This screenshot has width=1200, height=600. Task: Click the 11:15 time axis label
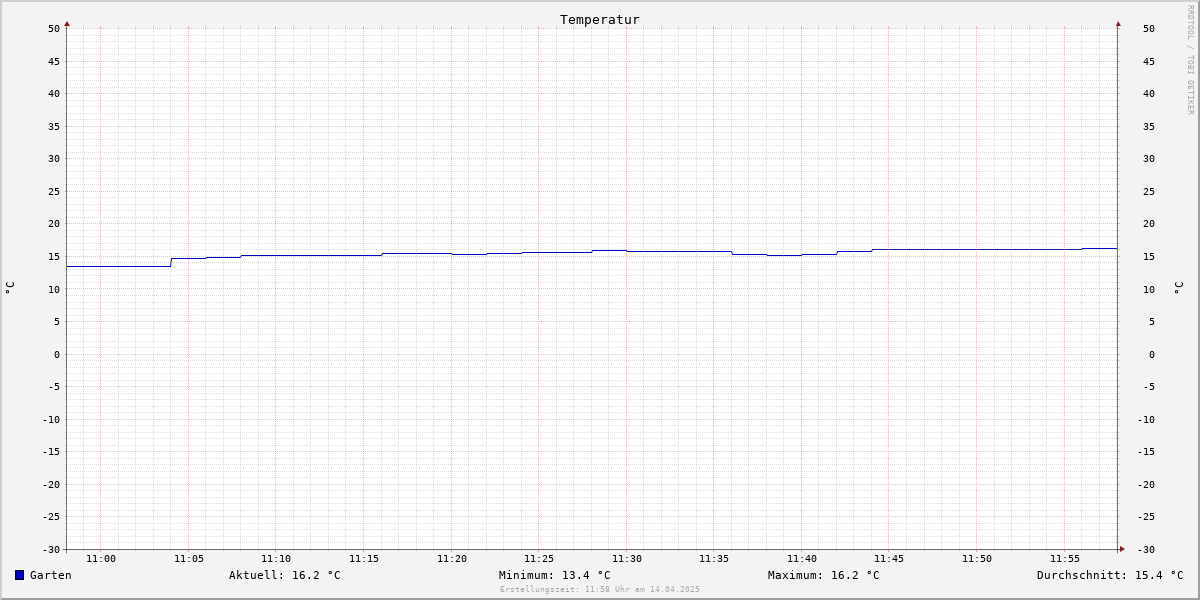[364, 559]
